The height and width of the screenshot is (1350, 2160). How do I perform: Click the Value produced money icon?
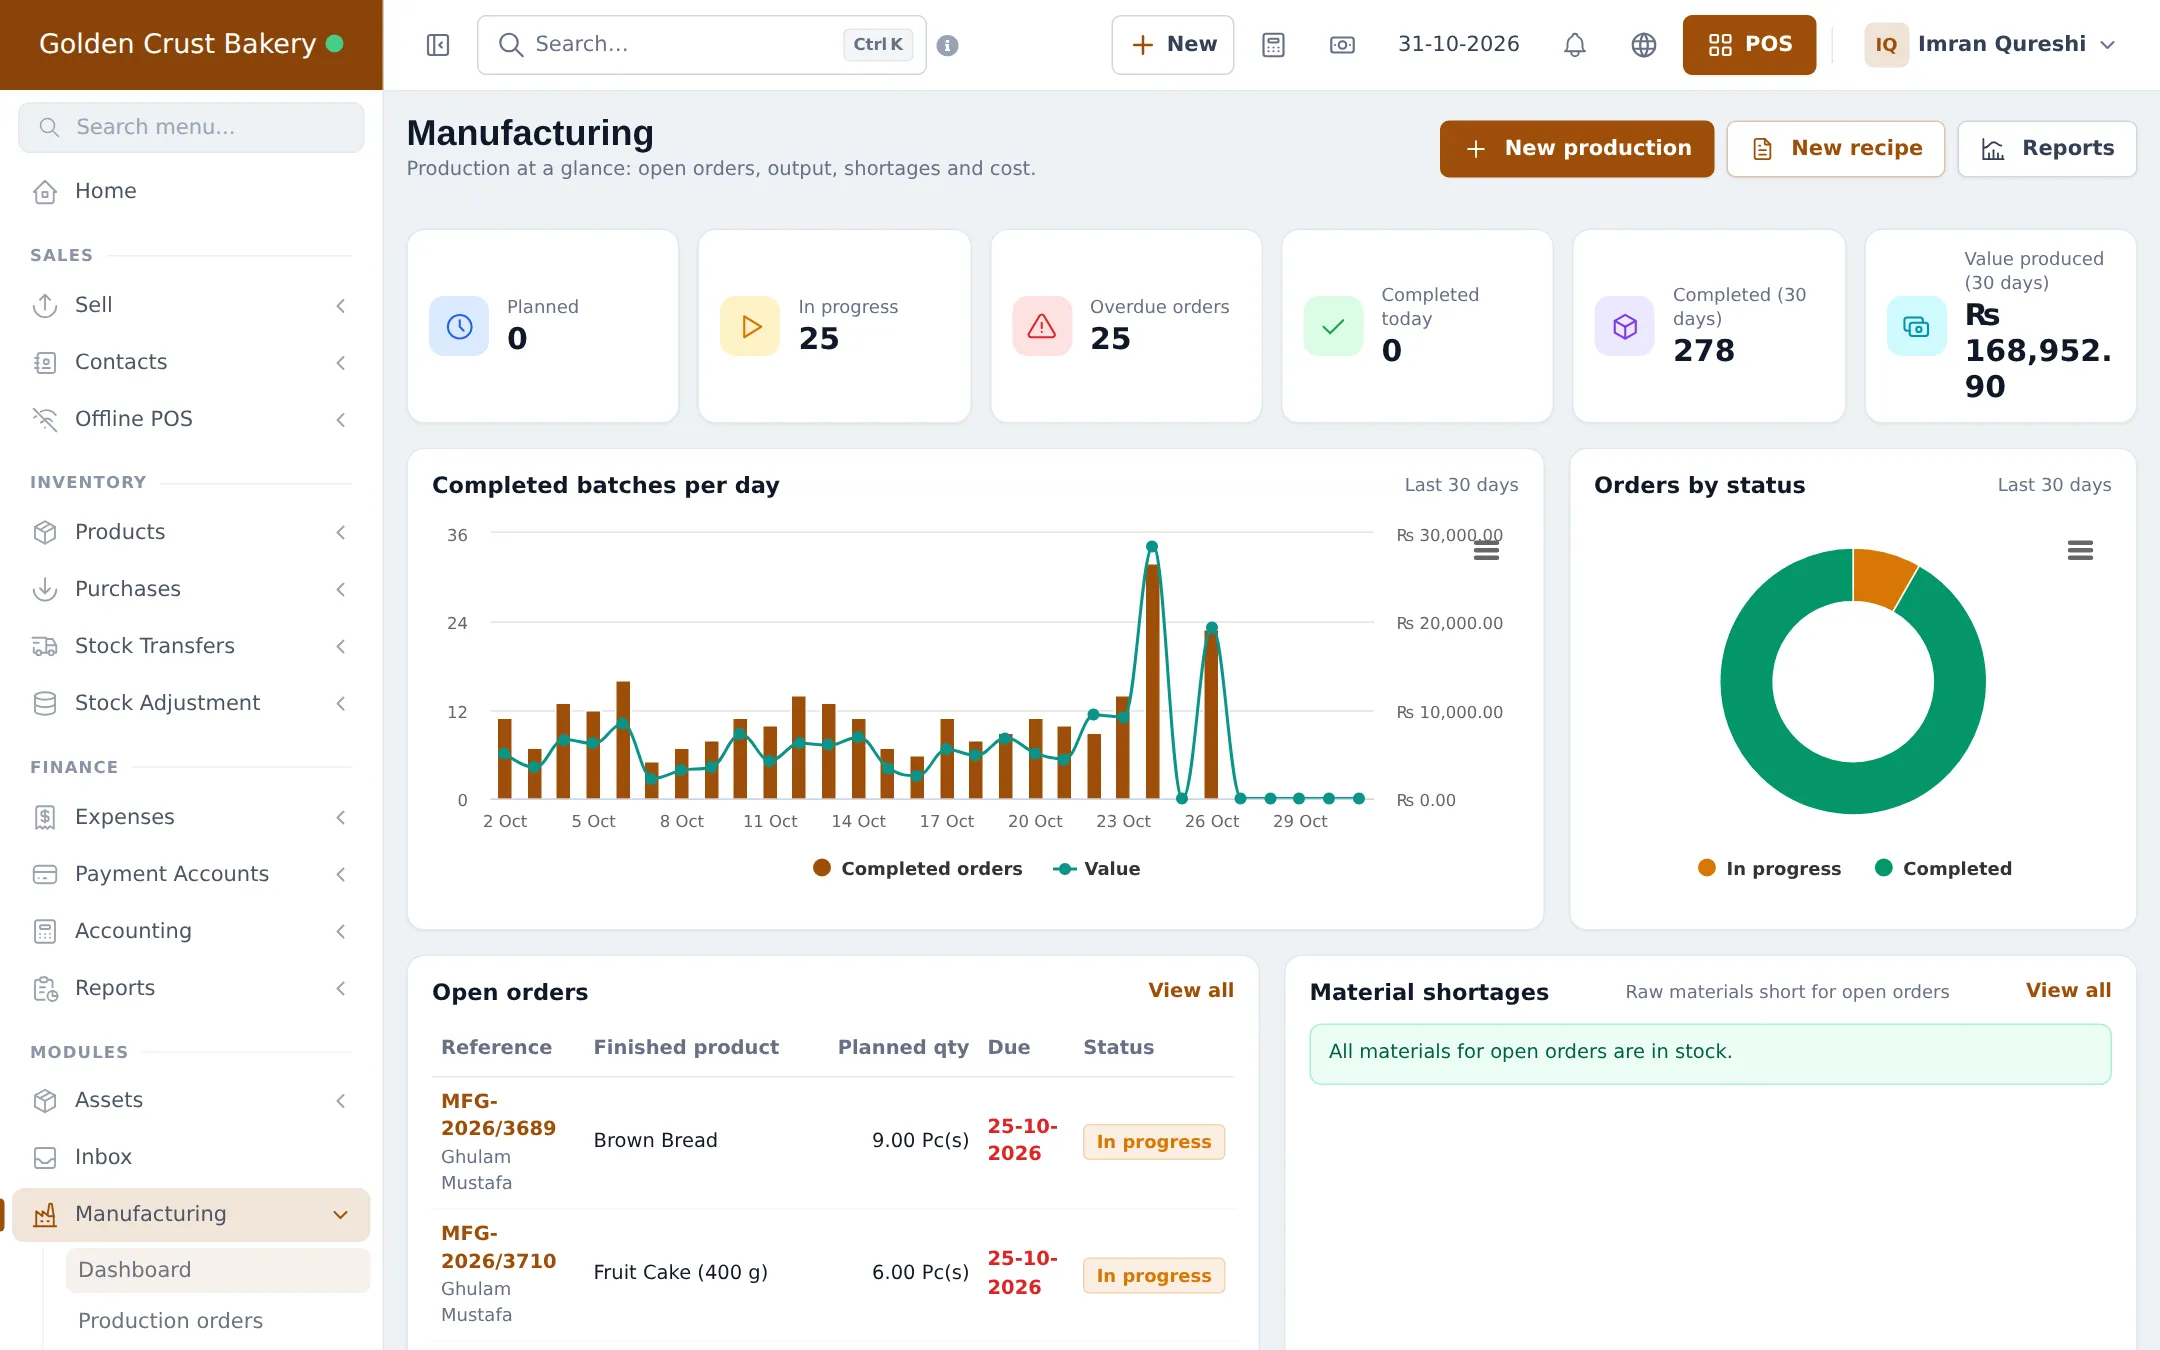pos(1916,326)
